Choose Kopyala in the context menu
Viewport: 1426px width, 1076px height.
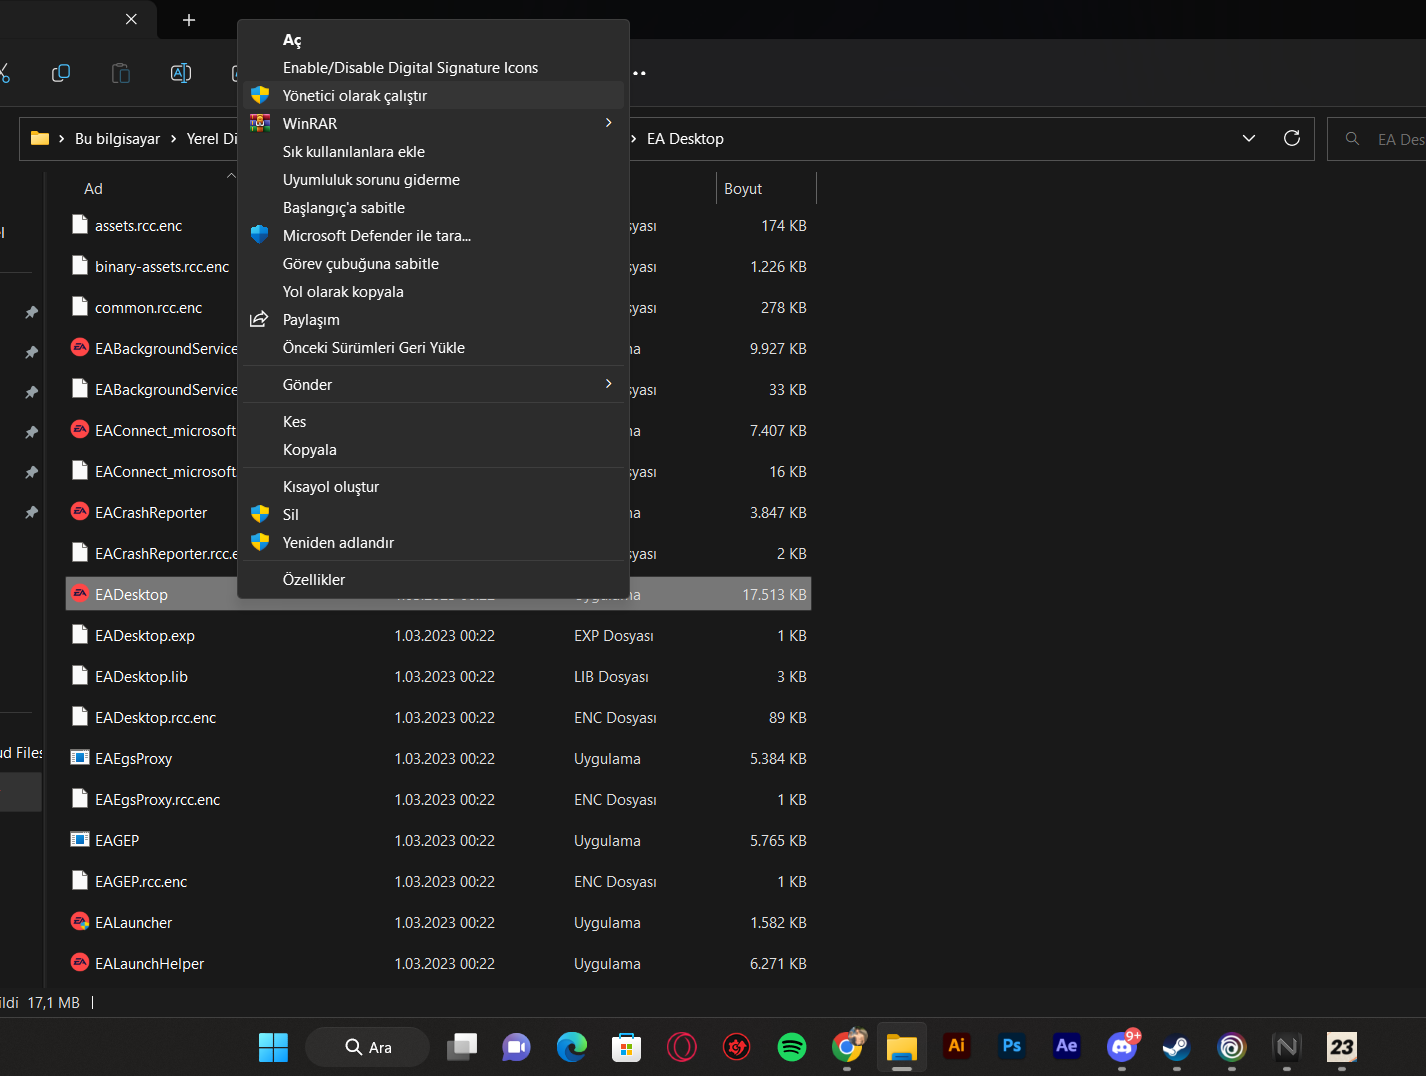(x=433, y=450)
